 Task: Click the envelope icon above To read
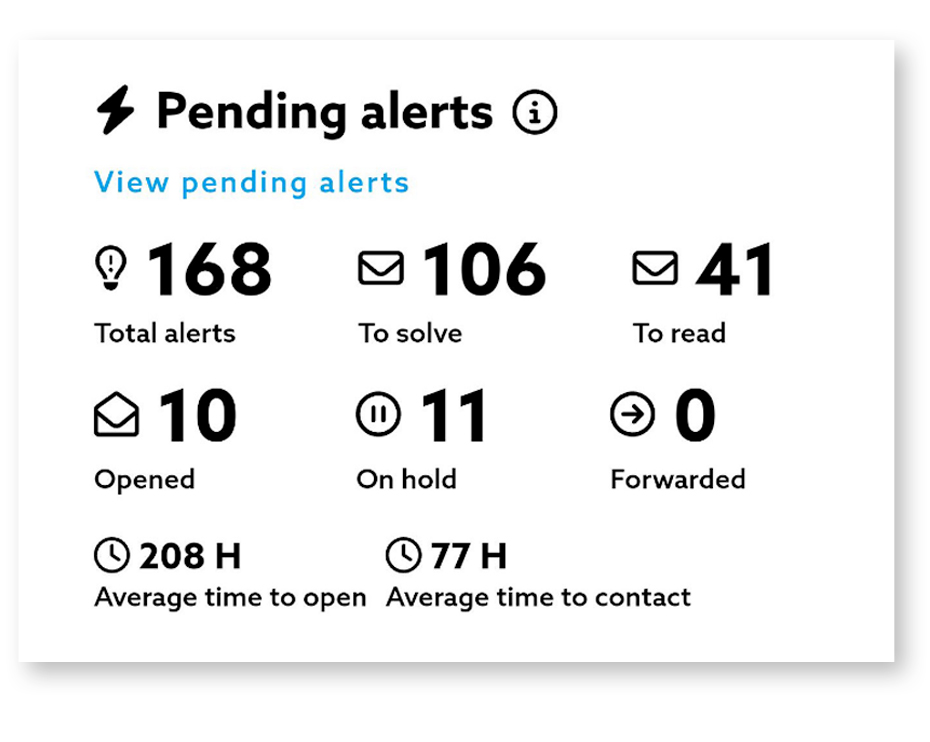click(x=655, y=268)
